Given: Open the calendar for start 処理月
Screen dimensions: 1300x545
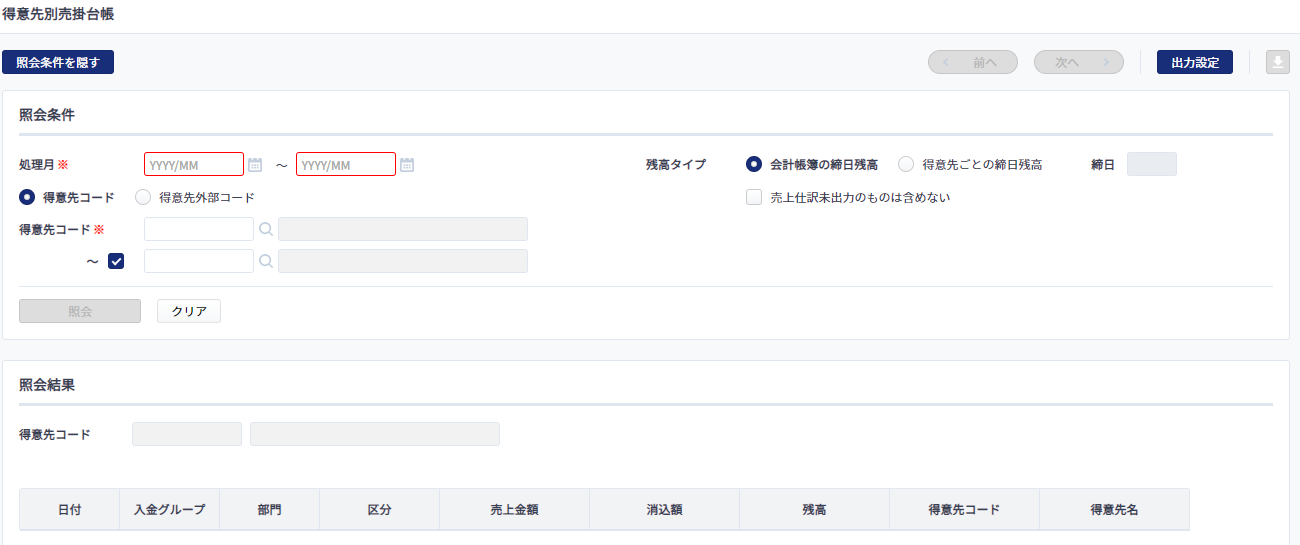Looking at the screenshot, I should pos(255,165).
